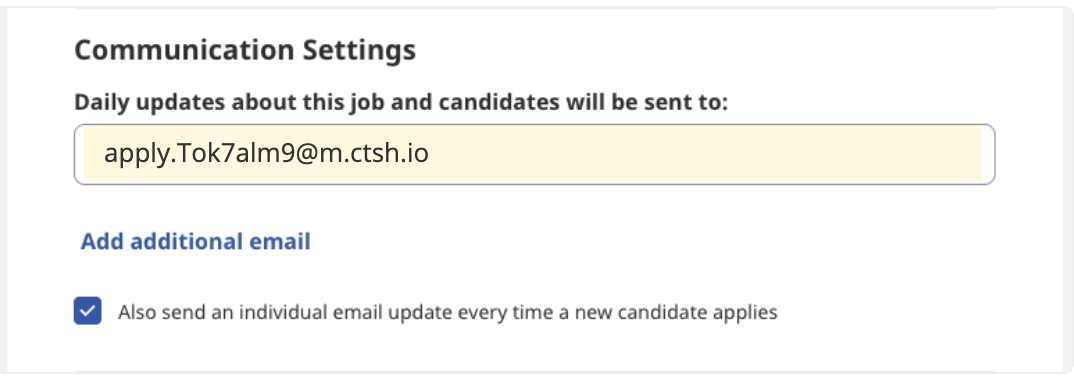Select the yellow highlighted email address box

click(533, 154)
